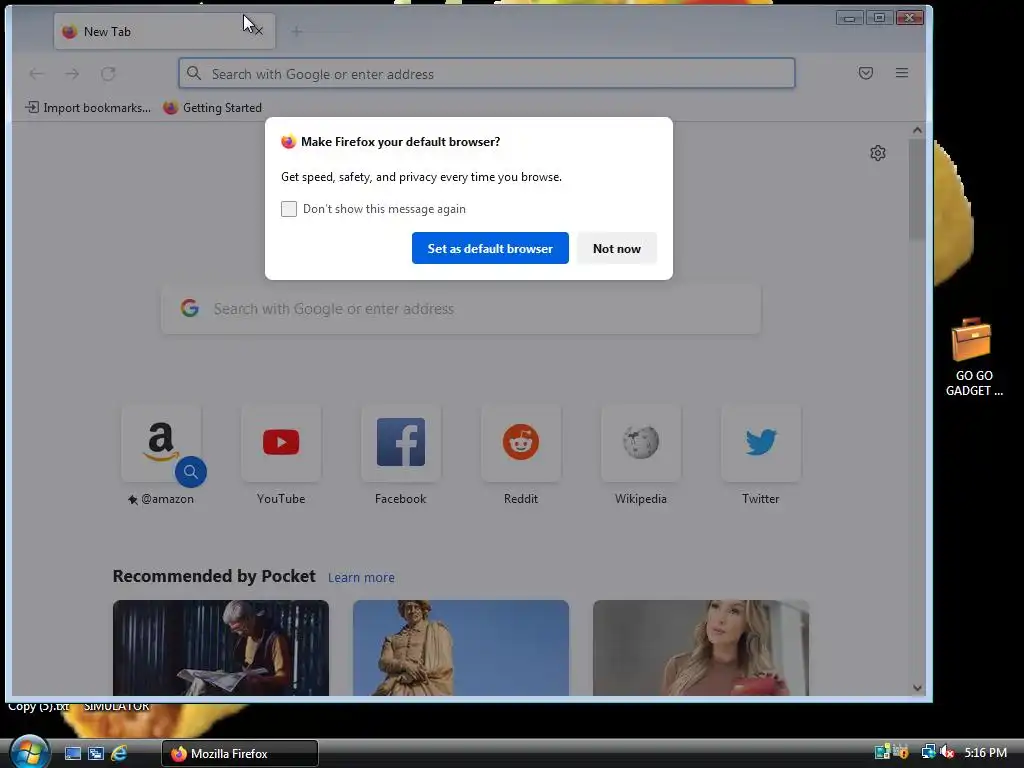The image size is (1024, 768).
Task: Focus the Google search box on page
Action: coord(461,309)
